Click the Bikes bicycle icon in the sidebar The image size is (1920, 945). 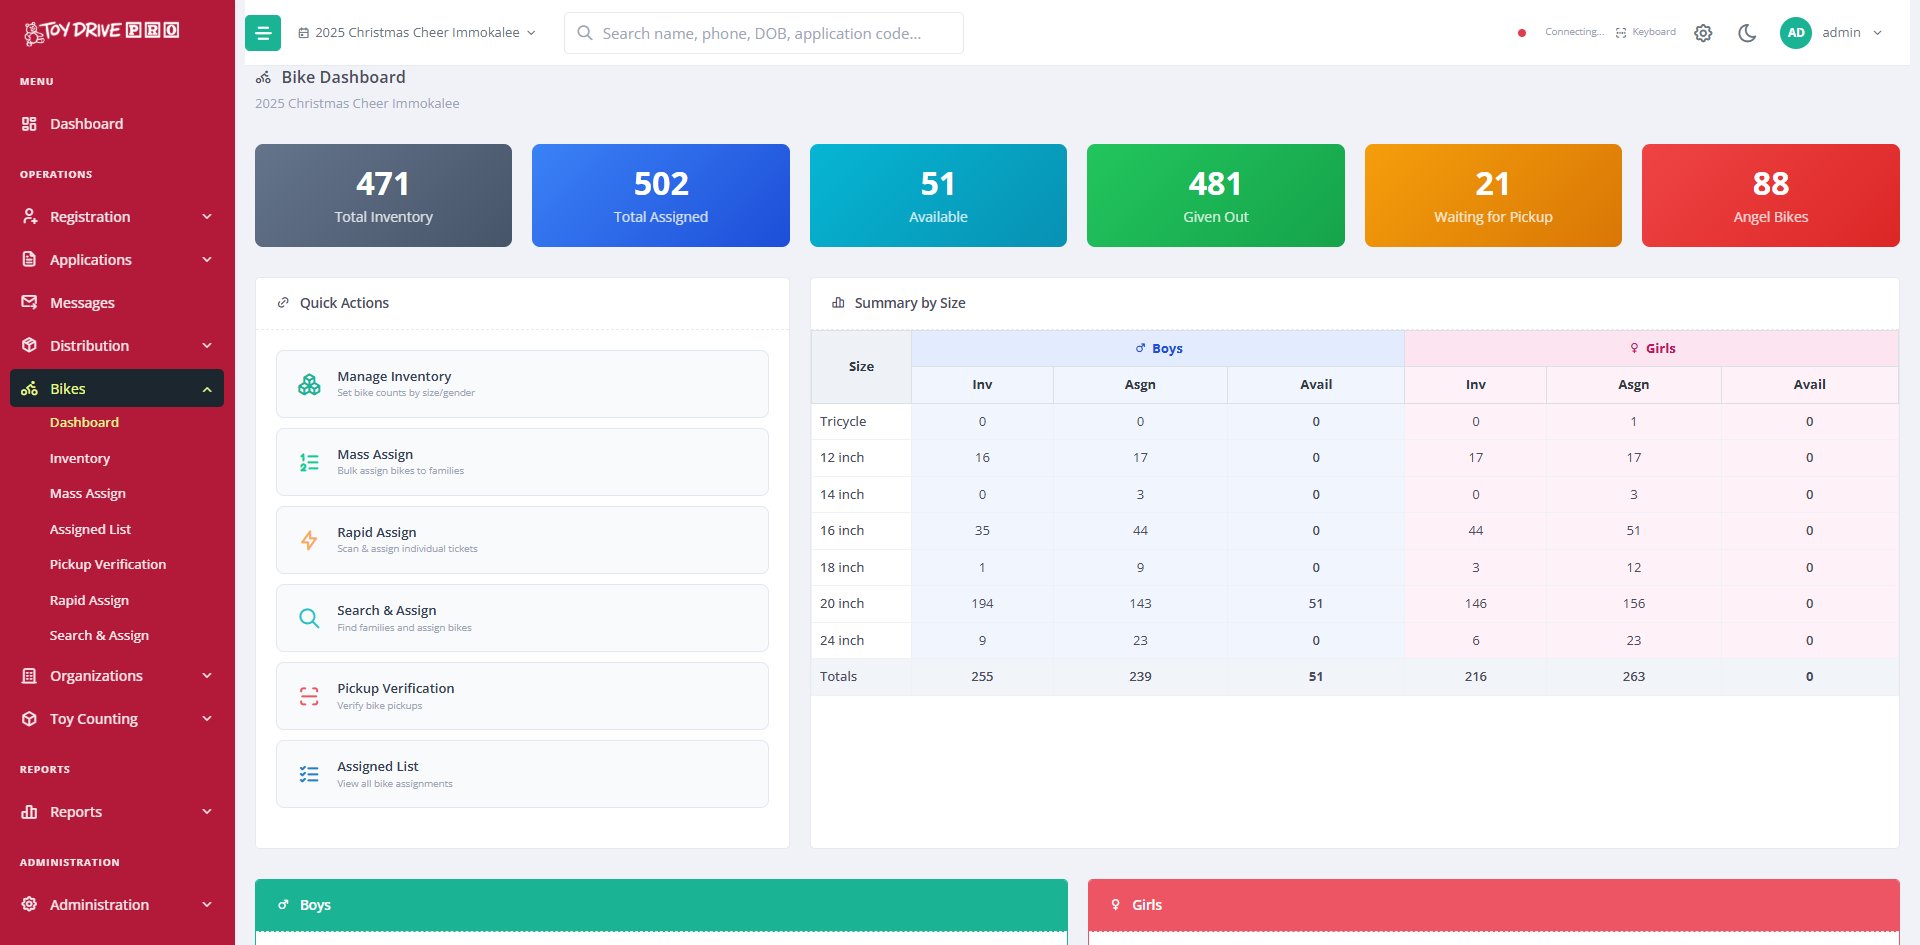pyautogui.click(x=29, y=389)
